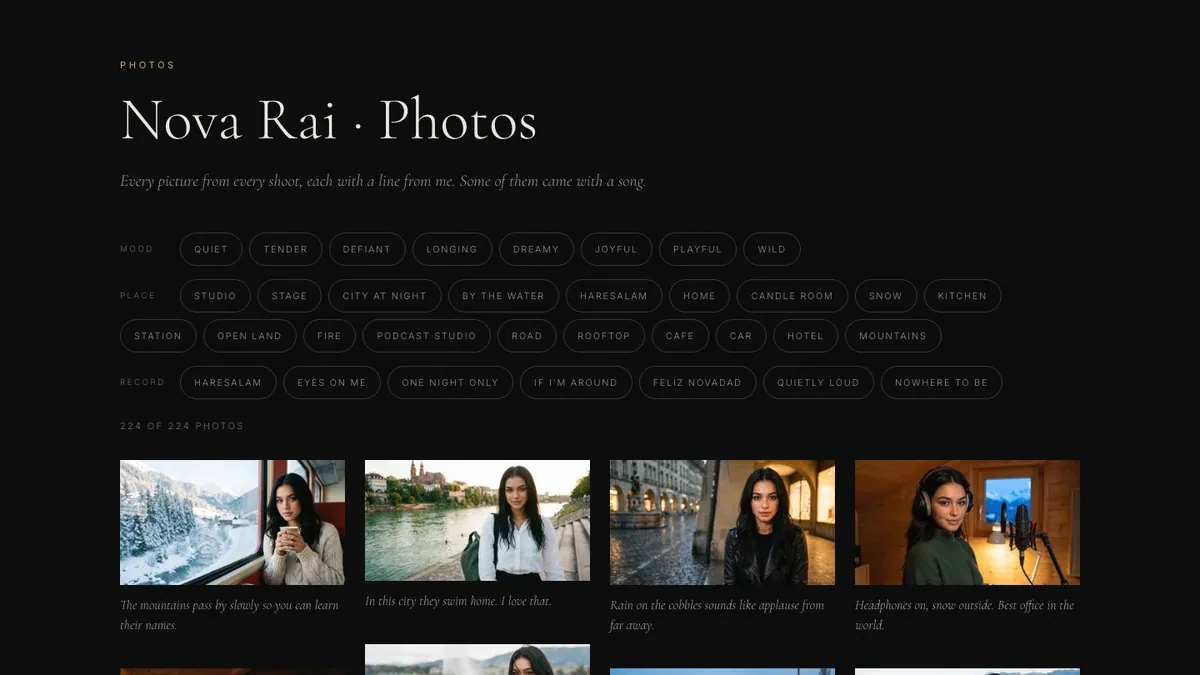Screen dimensions: 1200x675
Task: Choose the Stage place chip
Action: tap(289, 296)
